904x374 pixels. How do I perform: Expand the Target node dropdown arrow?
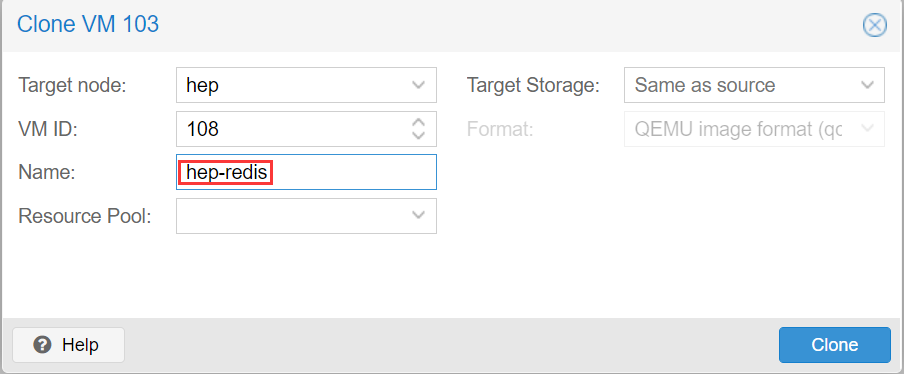[419, 85]
